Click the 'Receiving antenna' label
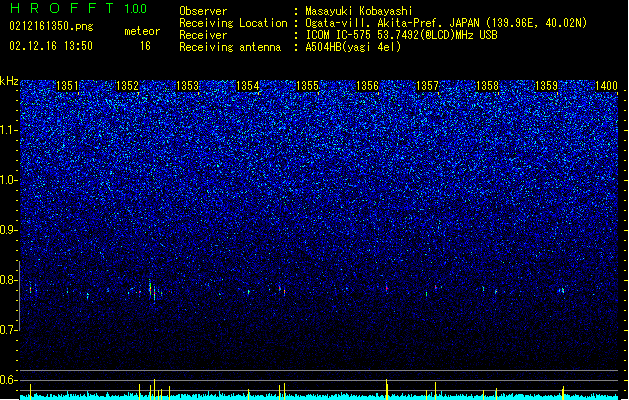 click(230, 47)
